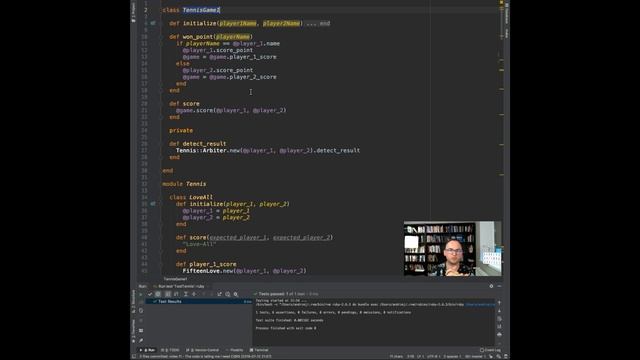Move console down with down arrow
The width and height of the screenshot is (640, 360).
[x=499, y=311]
